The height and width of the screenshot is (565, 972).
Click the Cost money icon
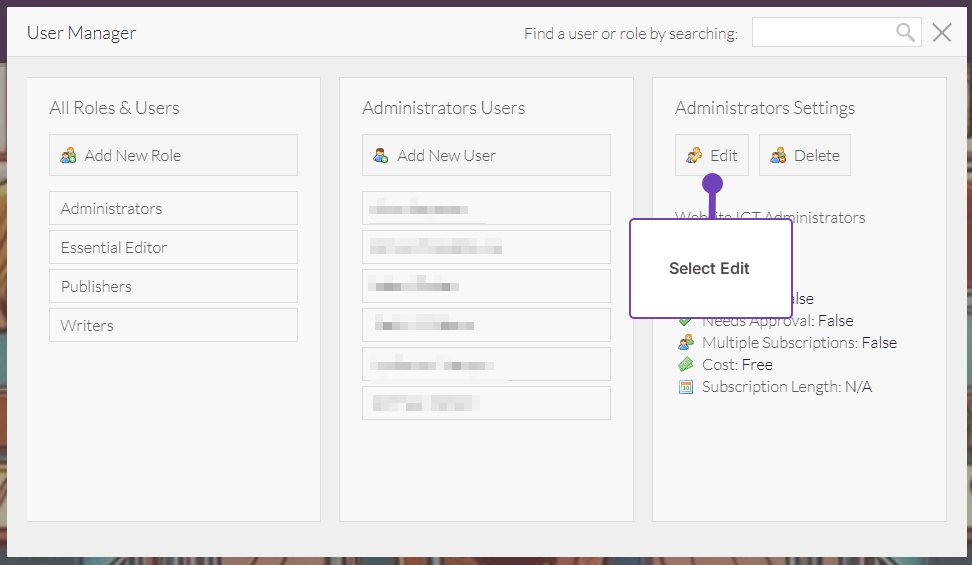[686, 364]
